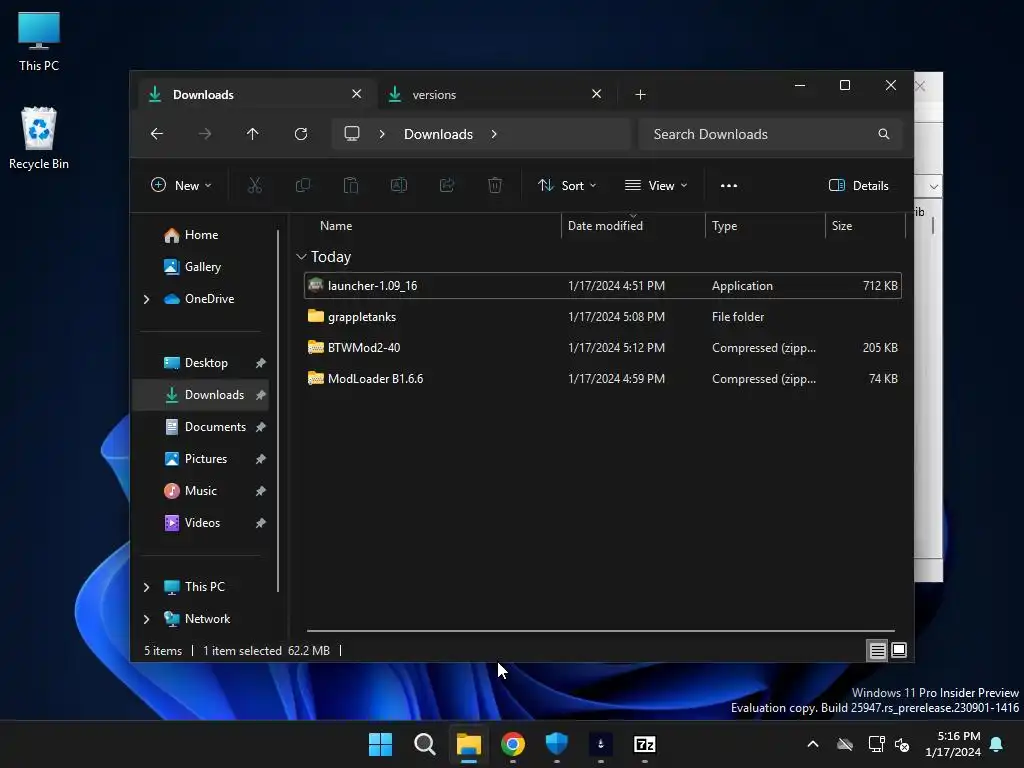
Task: Open Home in navigation pane
Action: pos(201,235)
